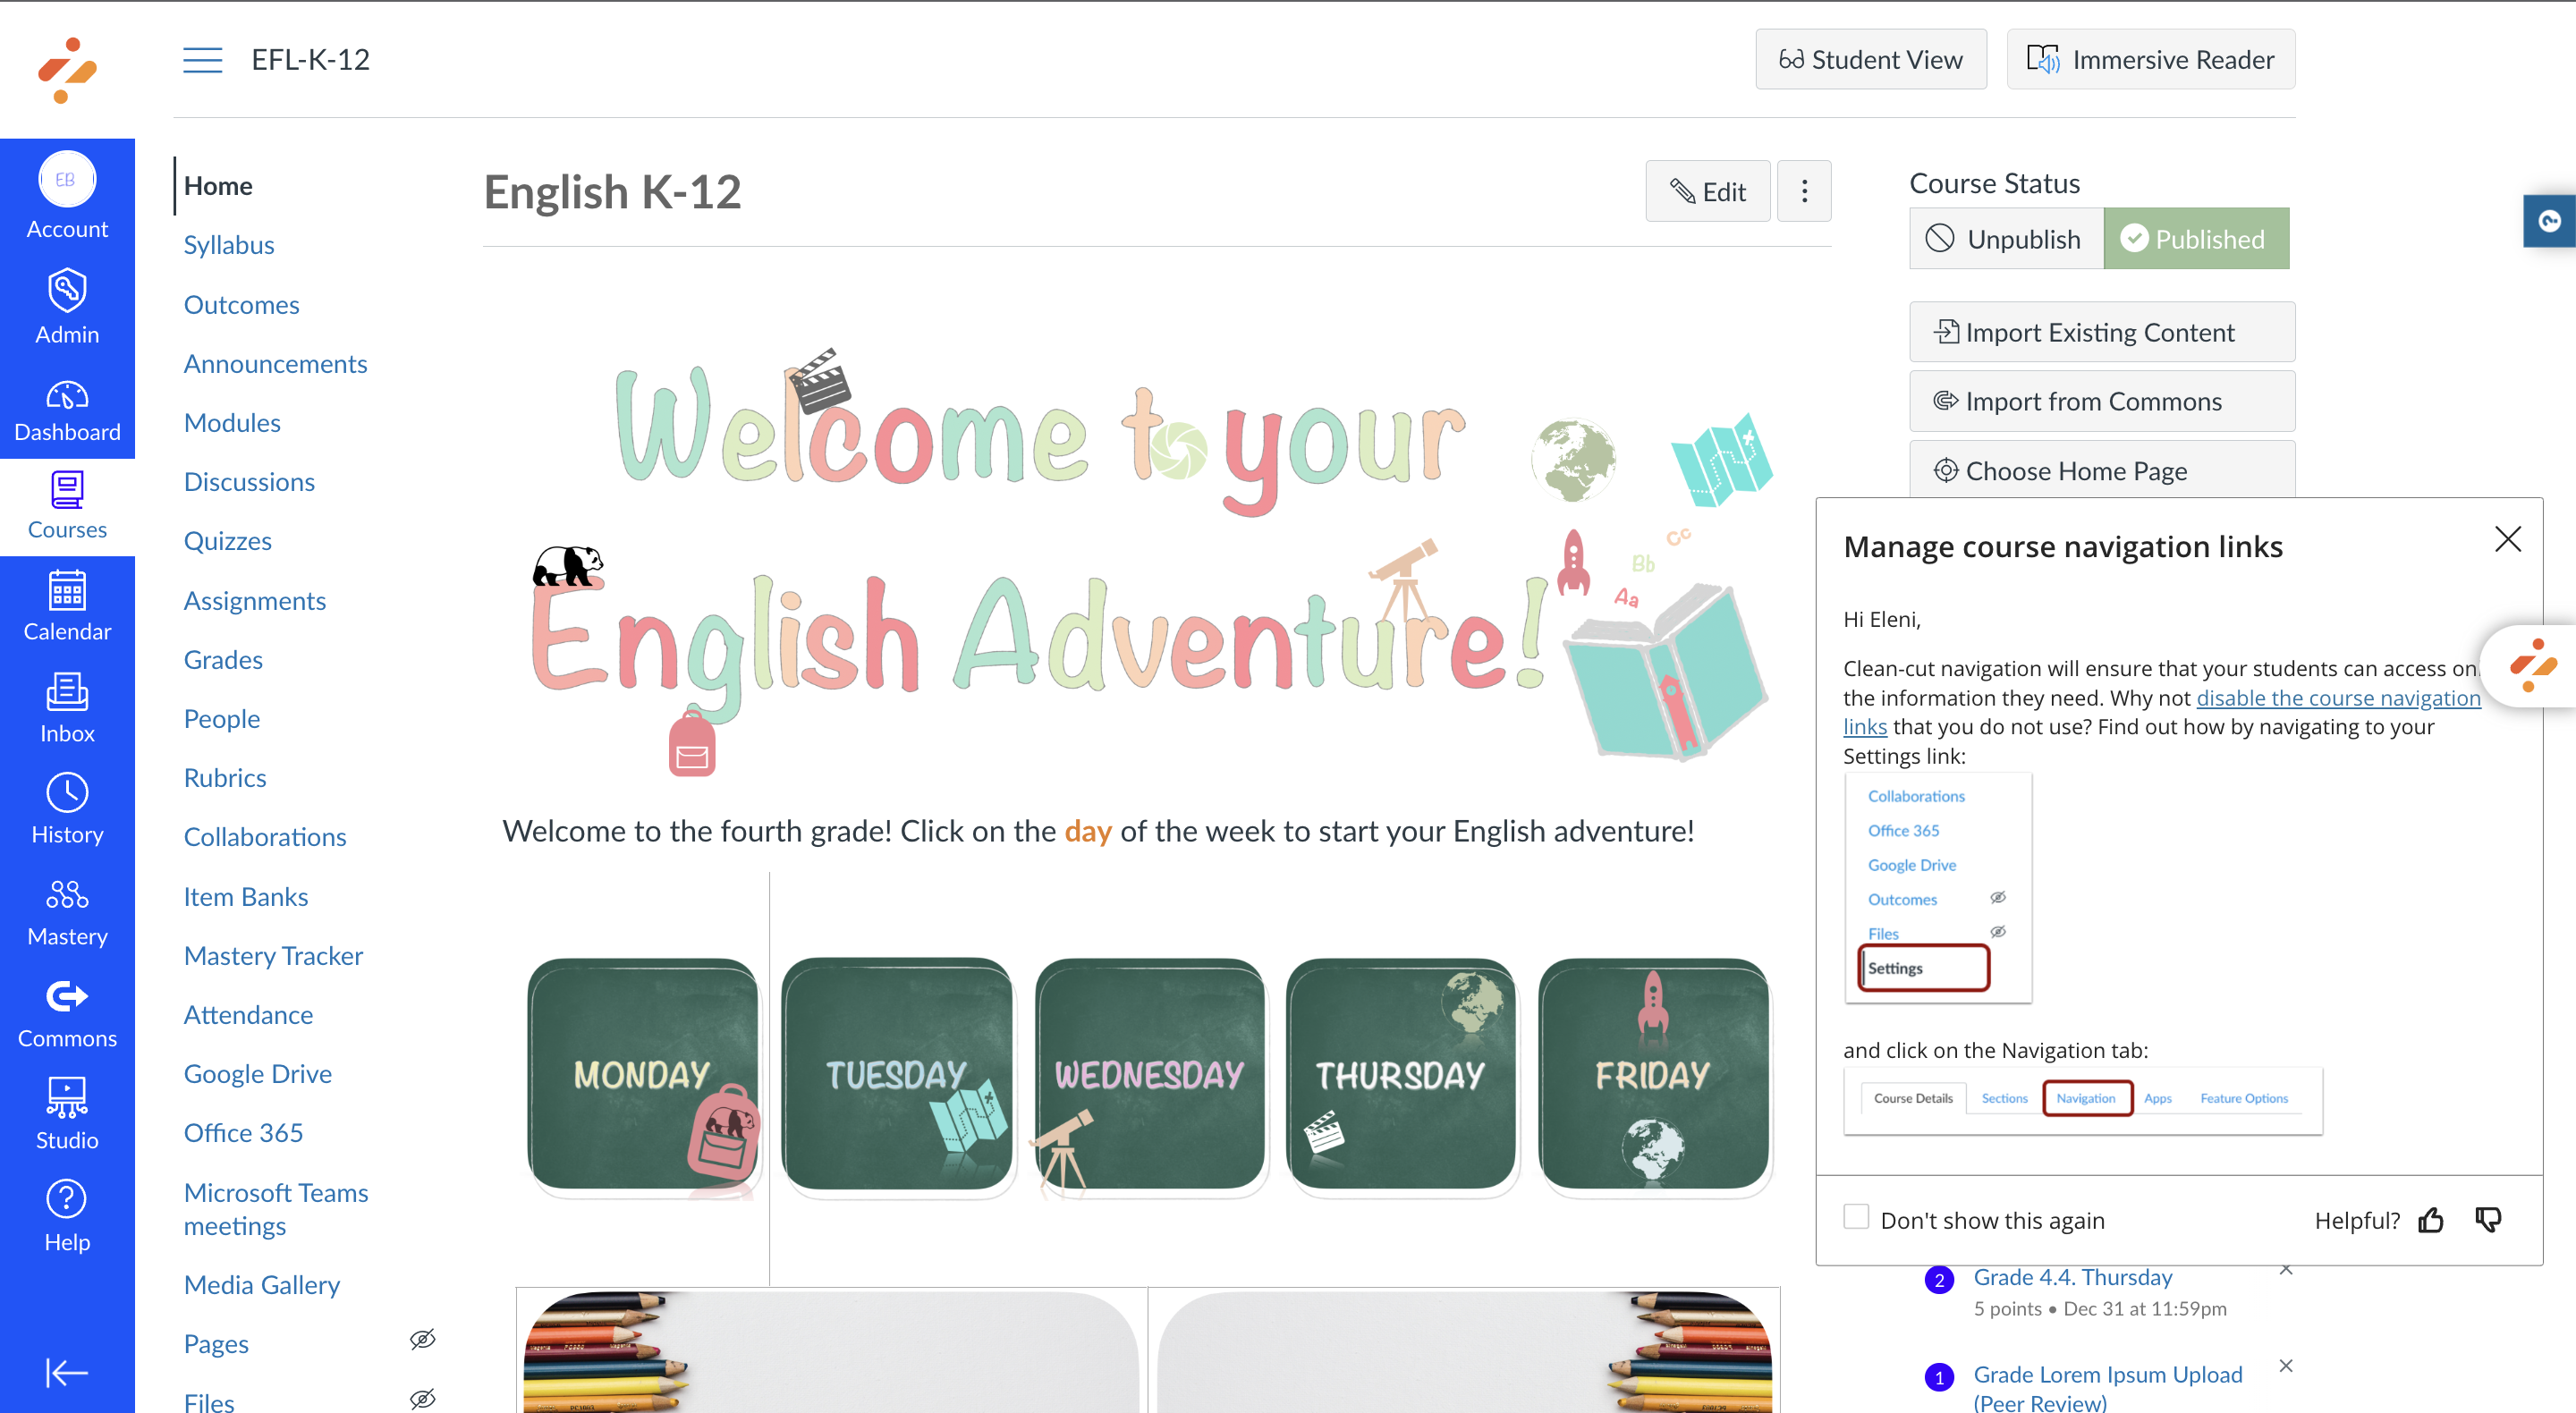Image resolution: width=2576 pixels, height=1413 pixels.
Task: Dismiss the Grade Lorem Ipsum Upload to-do item
Action: point(2286,1366)
